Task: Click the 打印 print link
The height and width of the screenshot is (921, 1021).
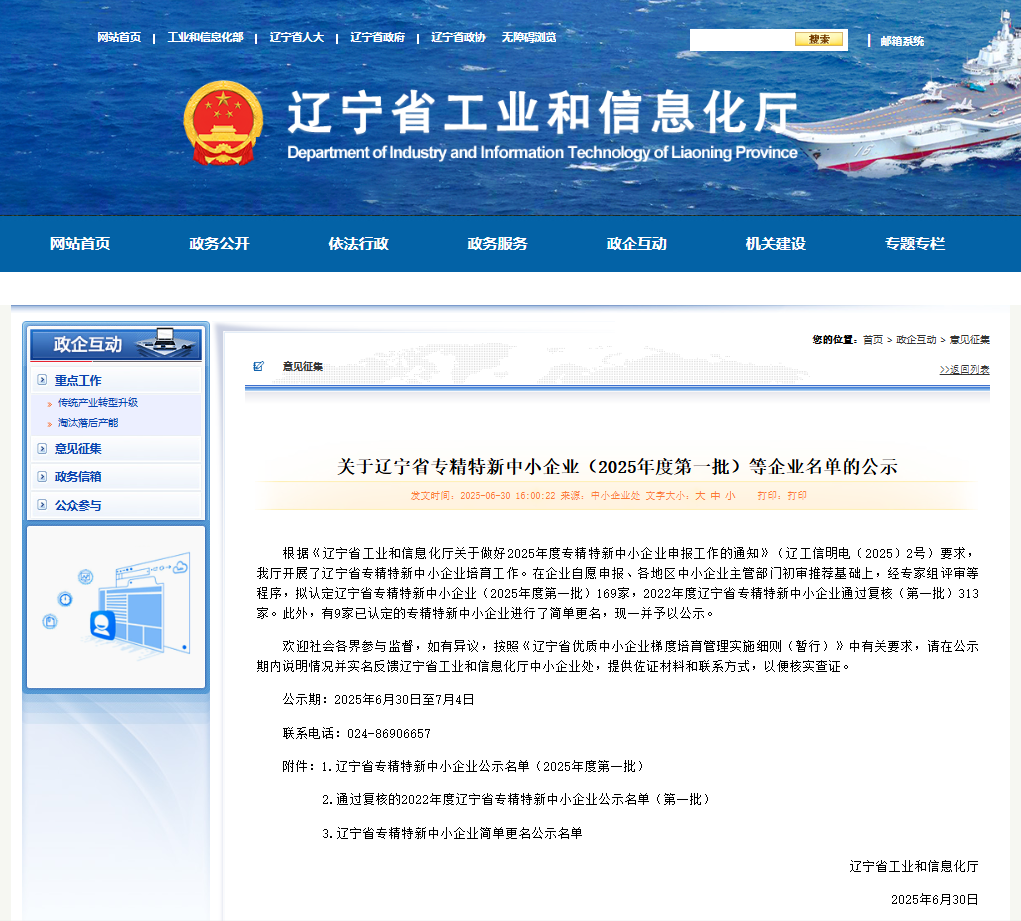Action: [x=797, y=496]
